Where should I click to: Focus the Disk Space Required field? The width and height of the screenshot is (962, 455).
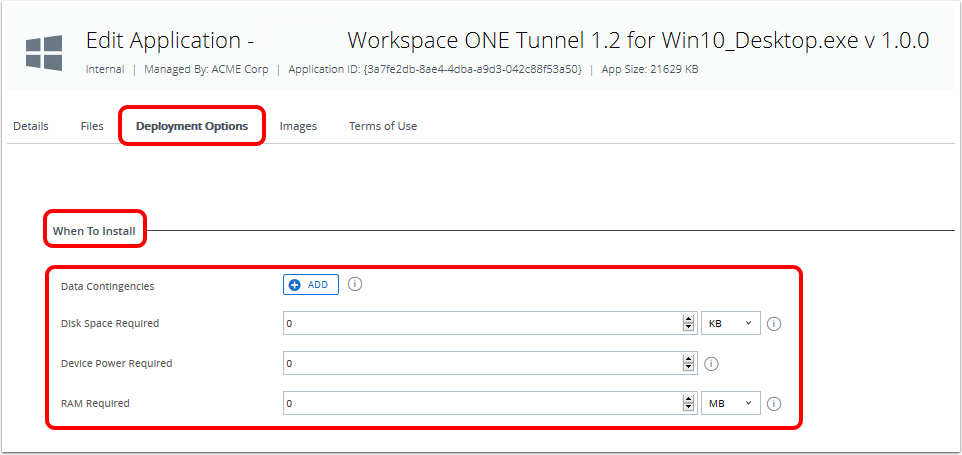(480, 324)
